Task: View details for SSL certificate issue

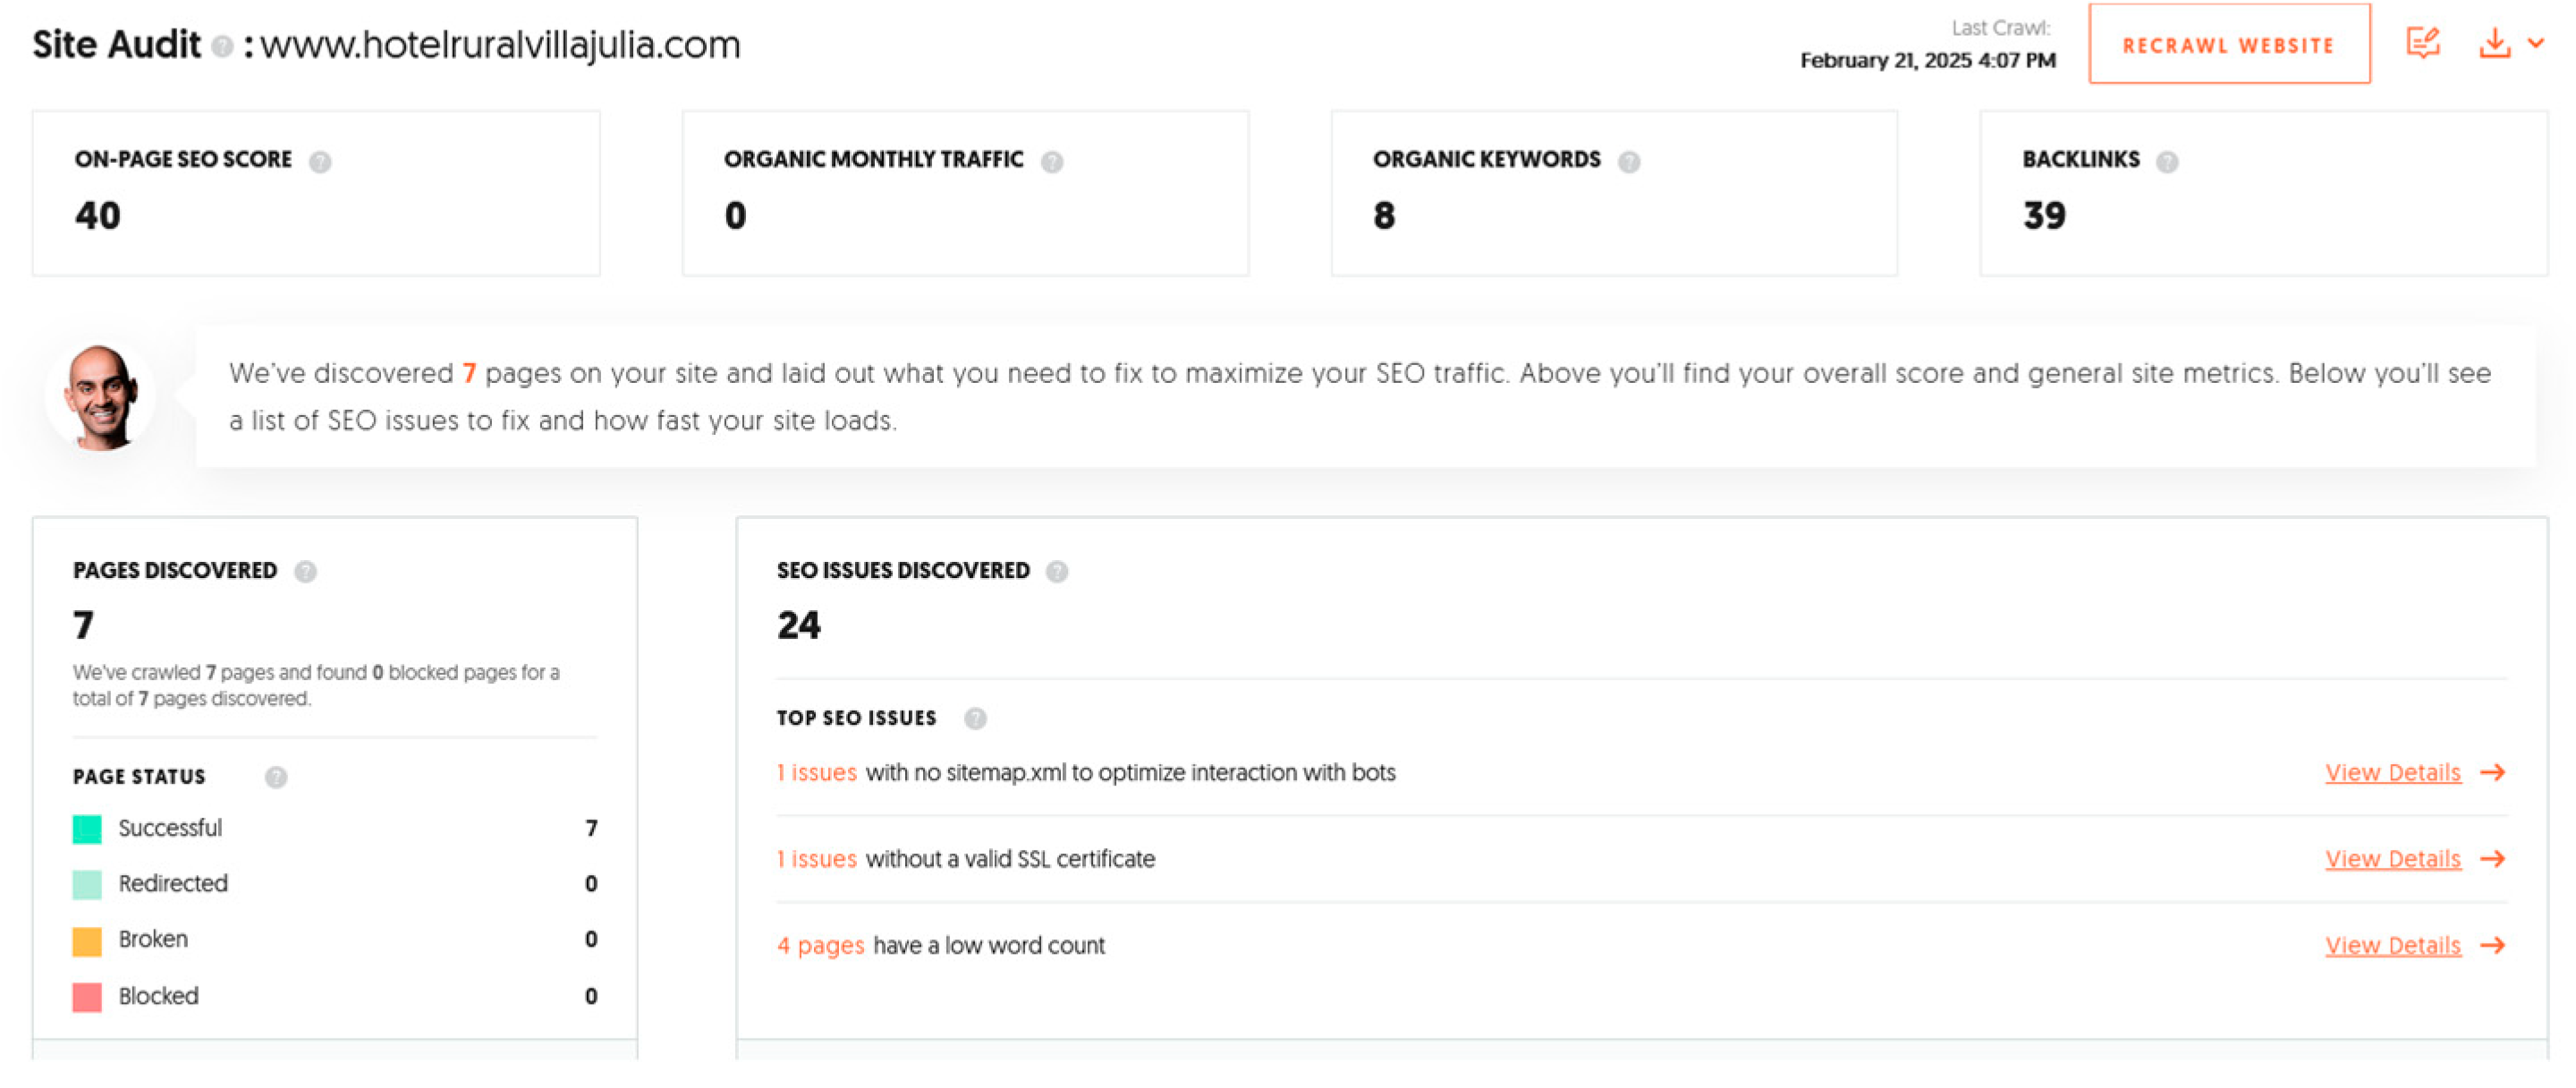Action: point(2392,858)
